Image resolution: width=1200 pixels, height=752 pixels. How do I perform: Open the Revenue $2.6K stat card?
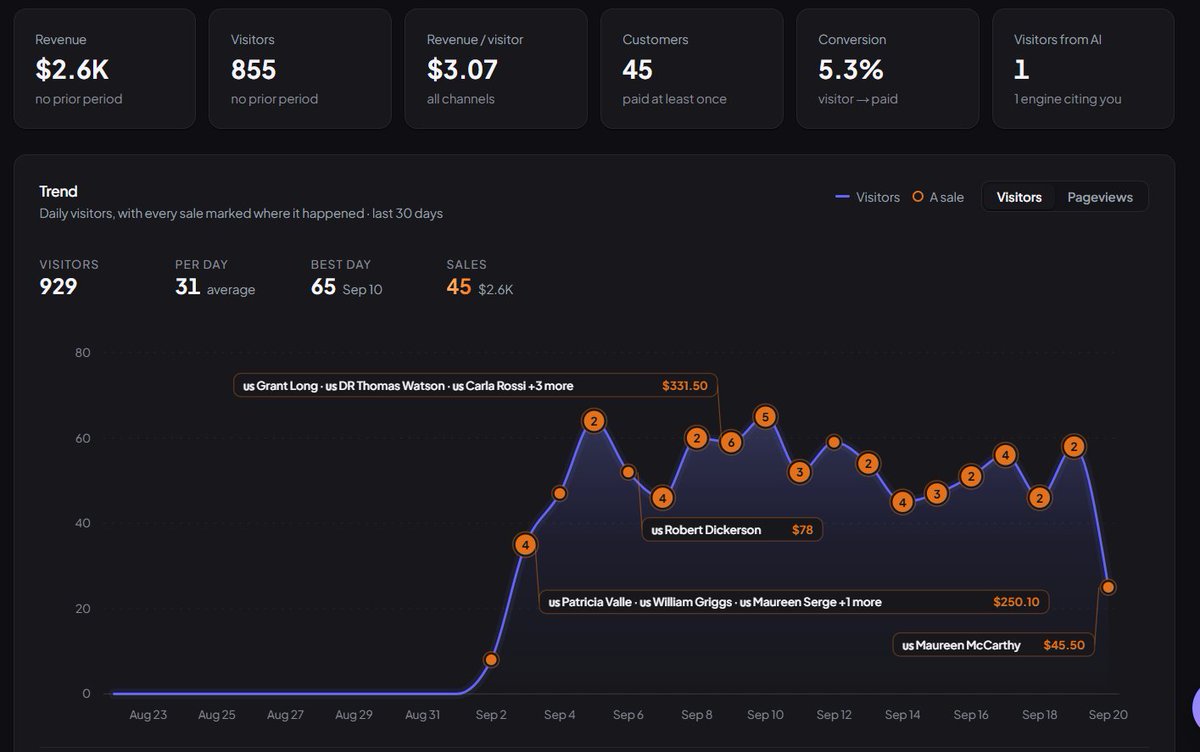pyautogui.click(x=105, y=69)
